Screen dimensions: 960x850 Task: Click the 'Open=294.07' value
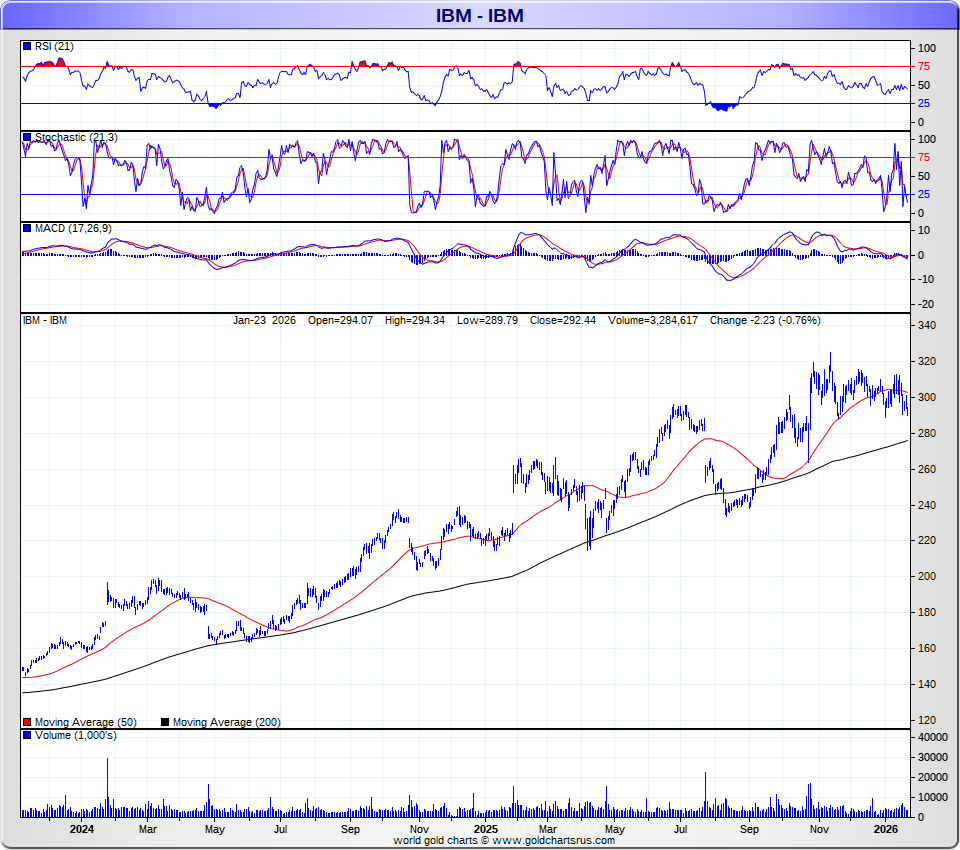point(340,320)
